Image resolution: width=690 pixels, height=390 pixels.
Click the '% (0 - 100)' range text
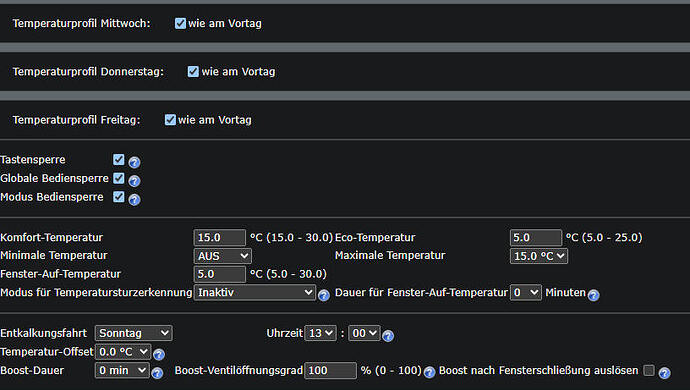[x=391, y=370]
